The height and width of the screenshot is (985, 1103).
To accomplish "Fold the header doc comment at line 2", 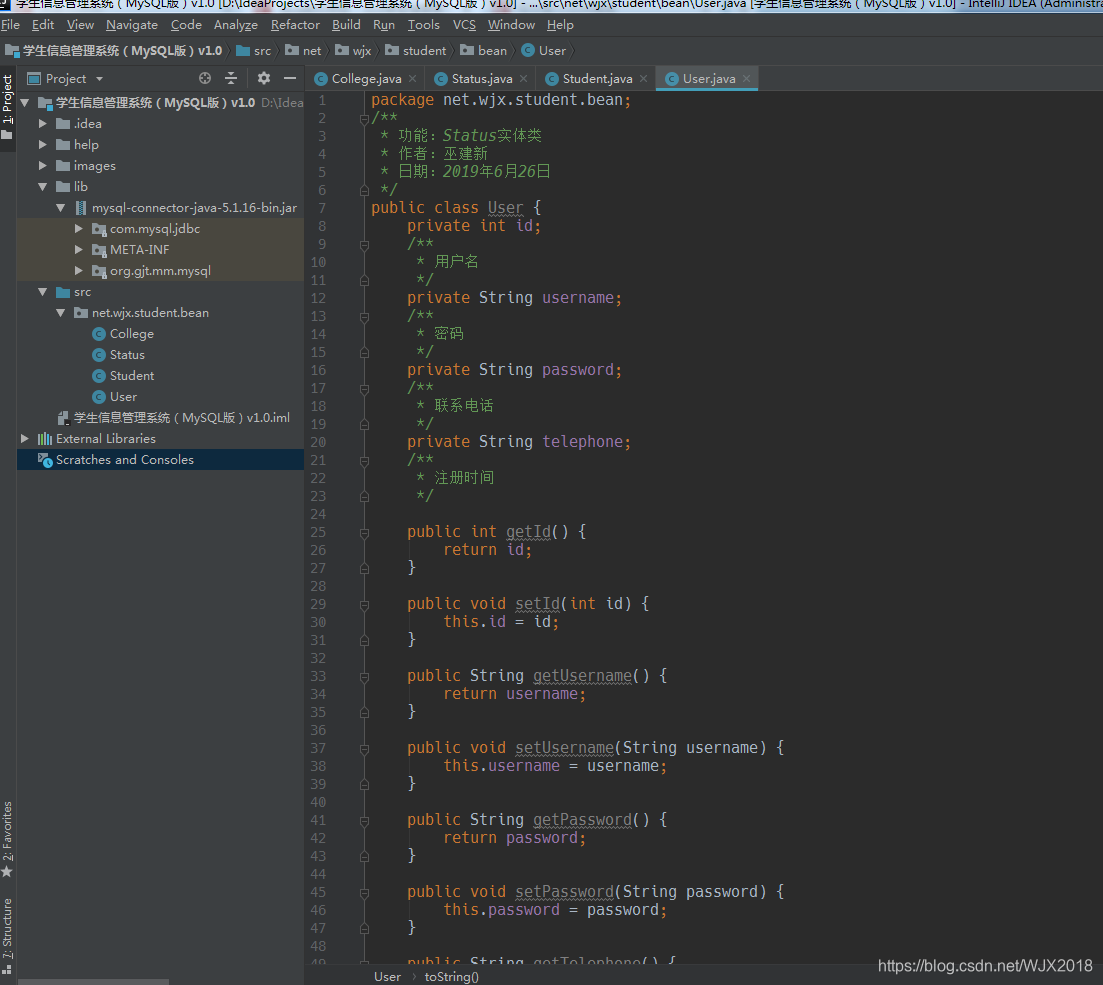I will pos(364,119).
